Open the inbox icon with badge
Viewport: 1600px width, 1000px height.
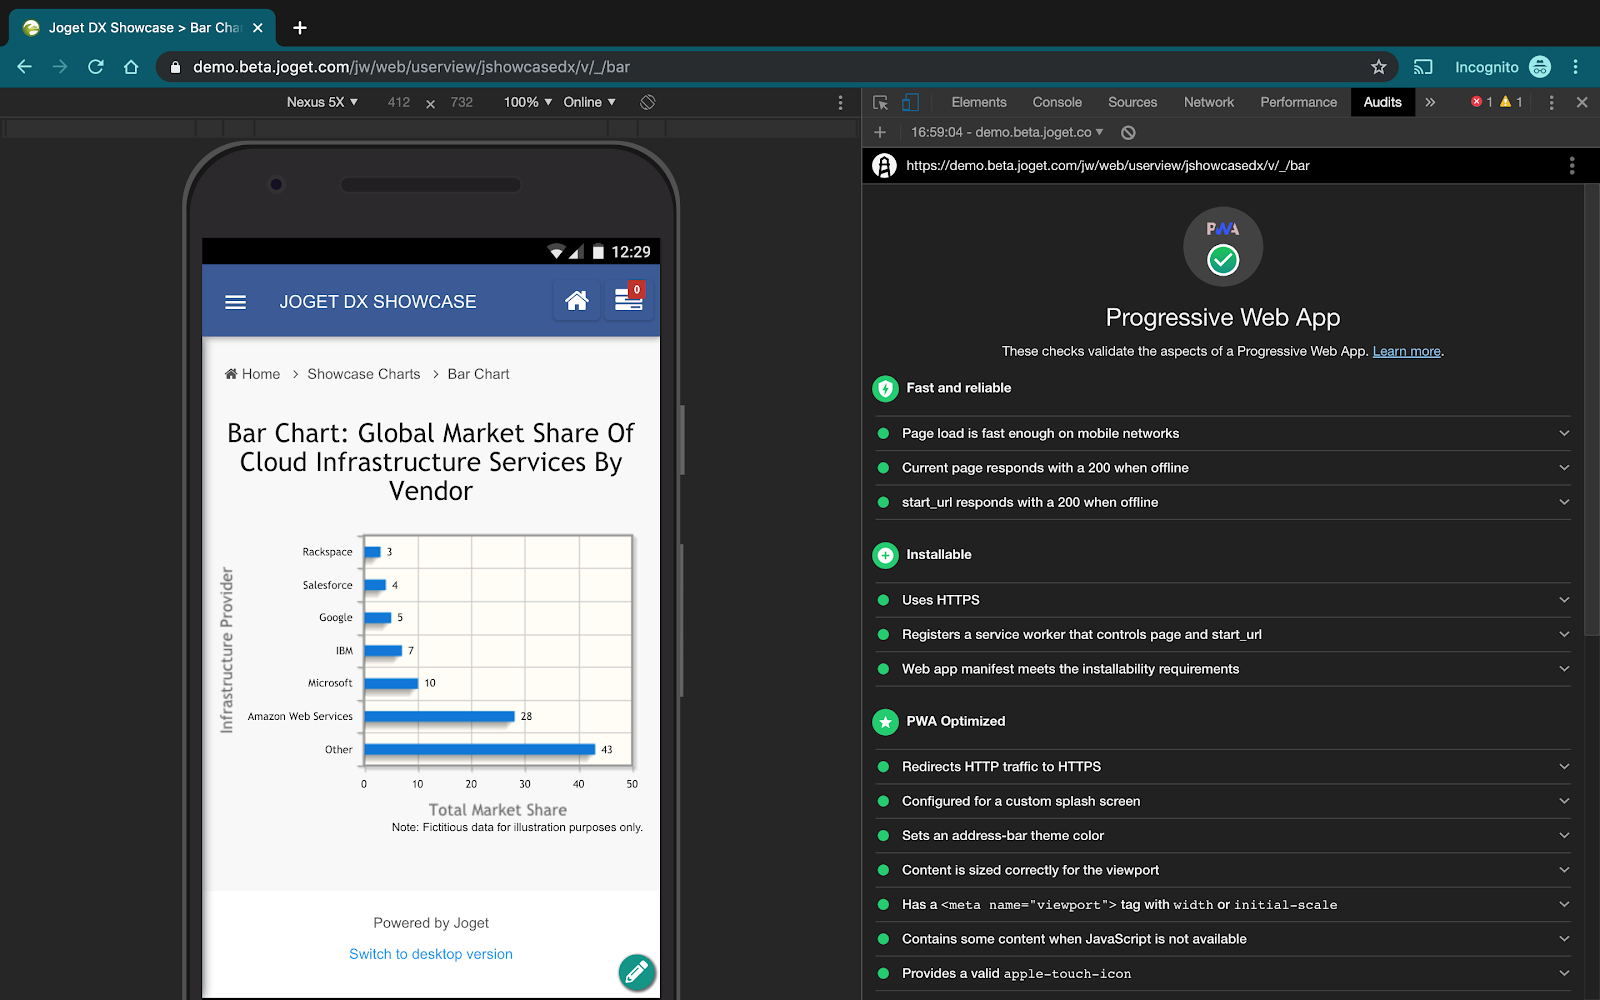tap(629, 300)
